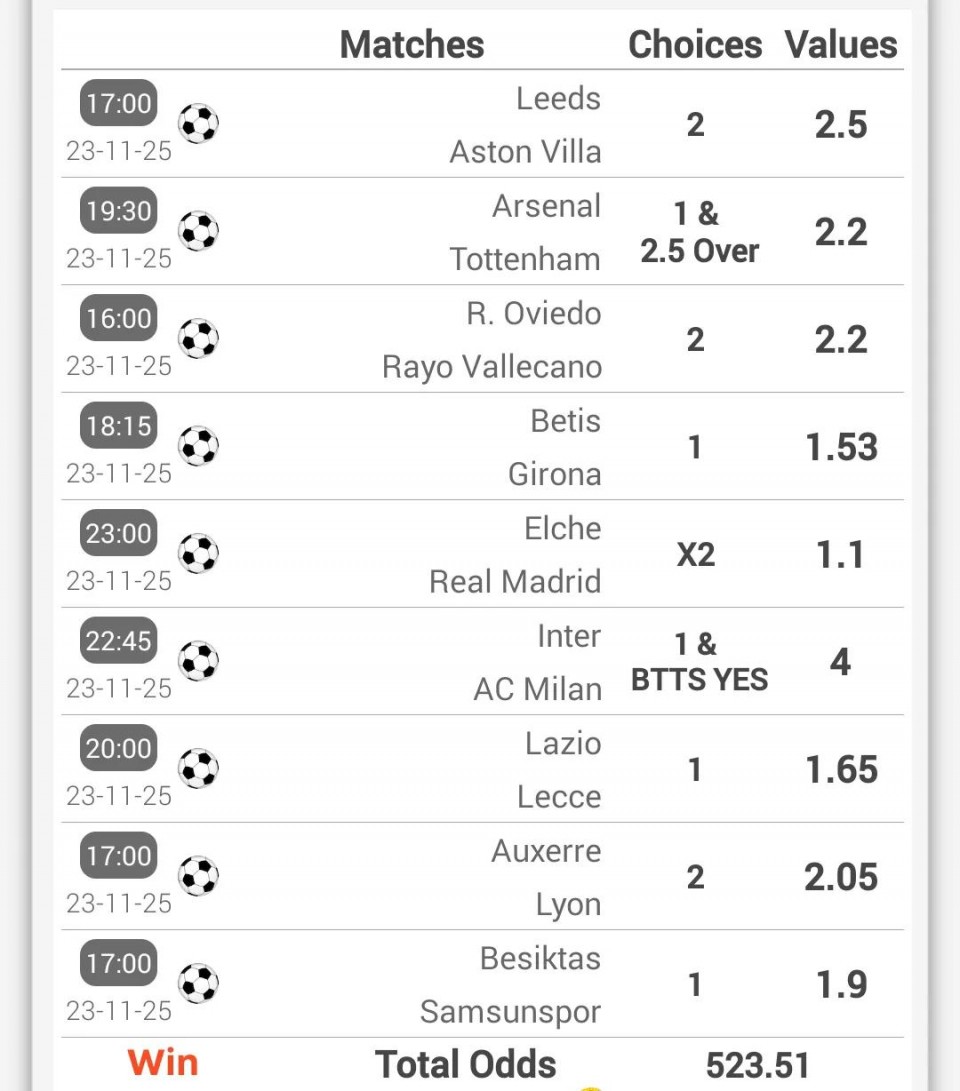Click the soccer ball icon for Leeds match
Image resolution: width=960 pixels, height=1091 pixels.
(198, 124)
